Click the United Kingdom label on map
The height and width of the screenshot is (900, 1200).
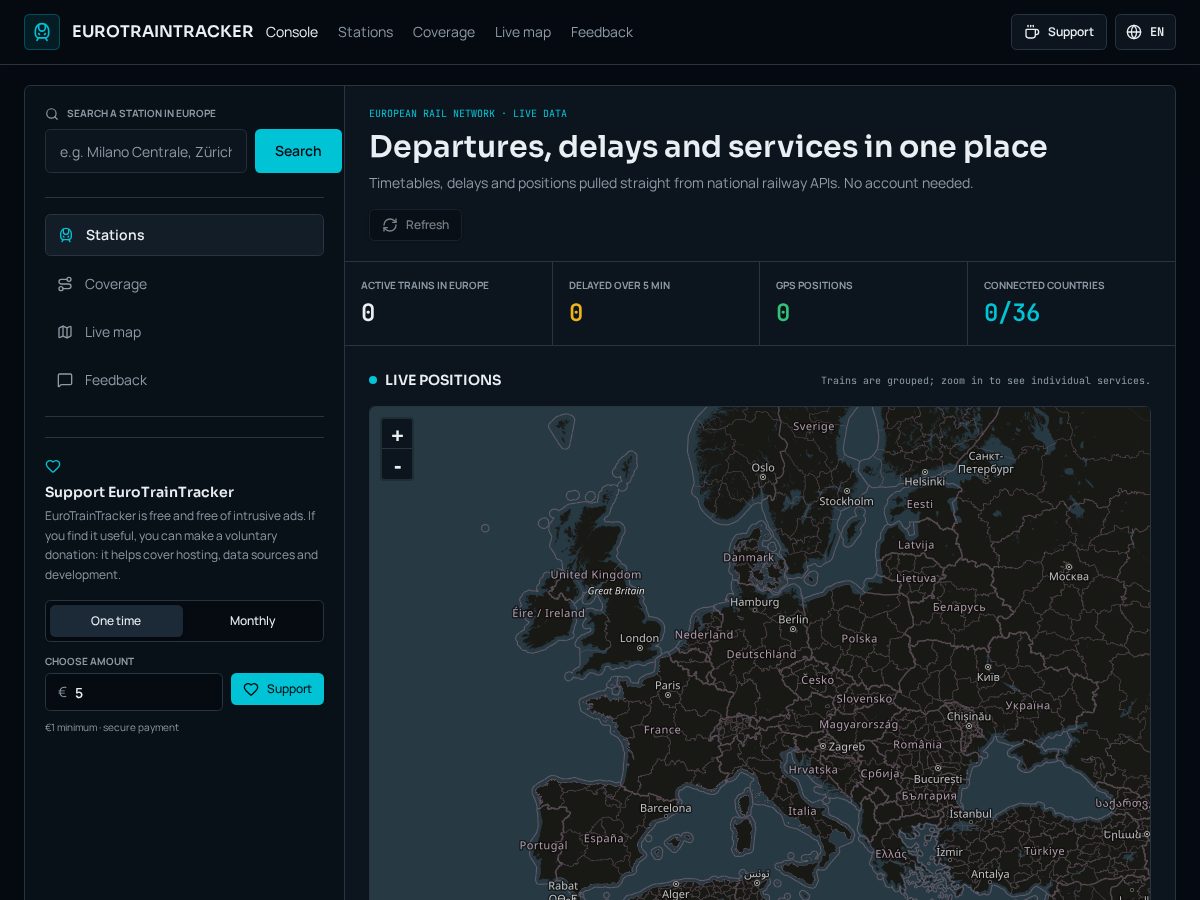click(596, 575)
